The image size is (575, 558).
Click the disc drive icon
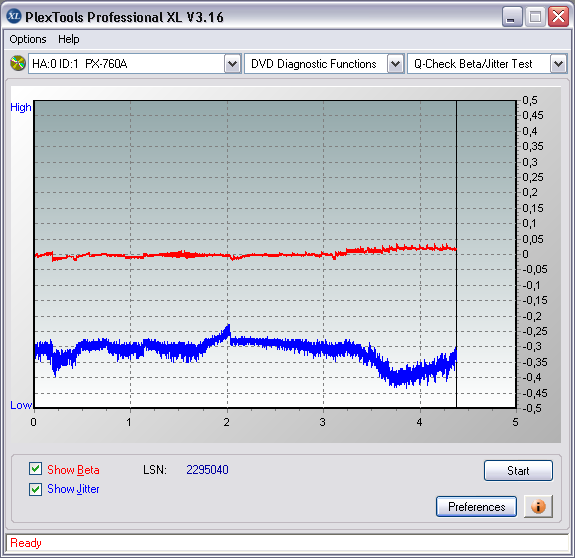[x=18, y=63]
